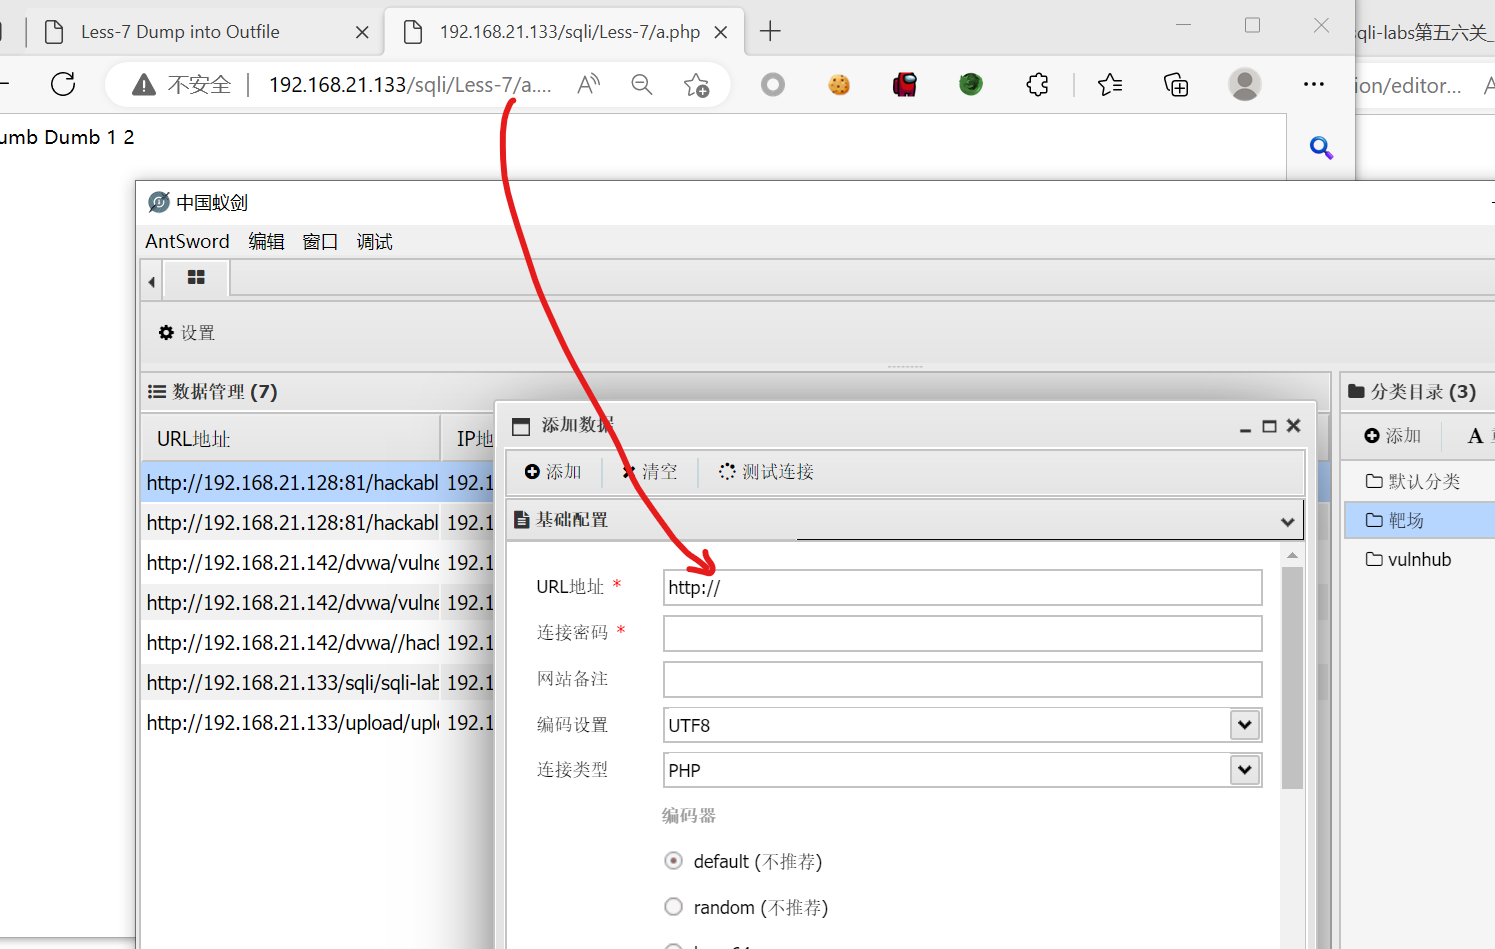Open the browser Extensions puzzle icon
The image size is (1495, 949).
click(1037, 85)
